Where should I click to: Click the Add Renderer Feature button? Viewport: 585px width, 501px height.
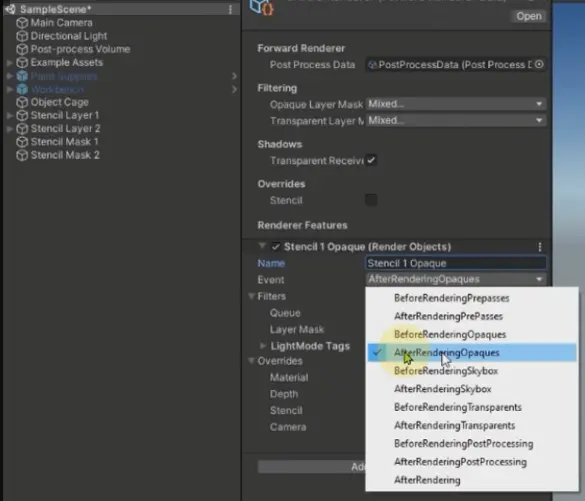coord(312,467)
